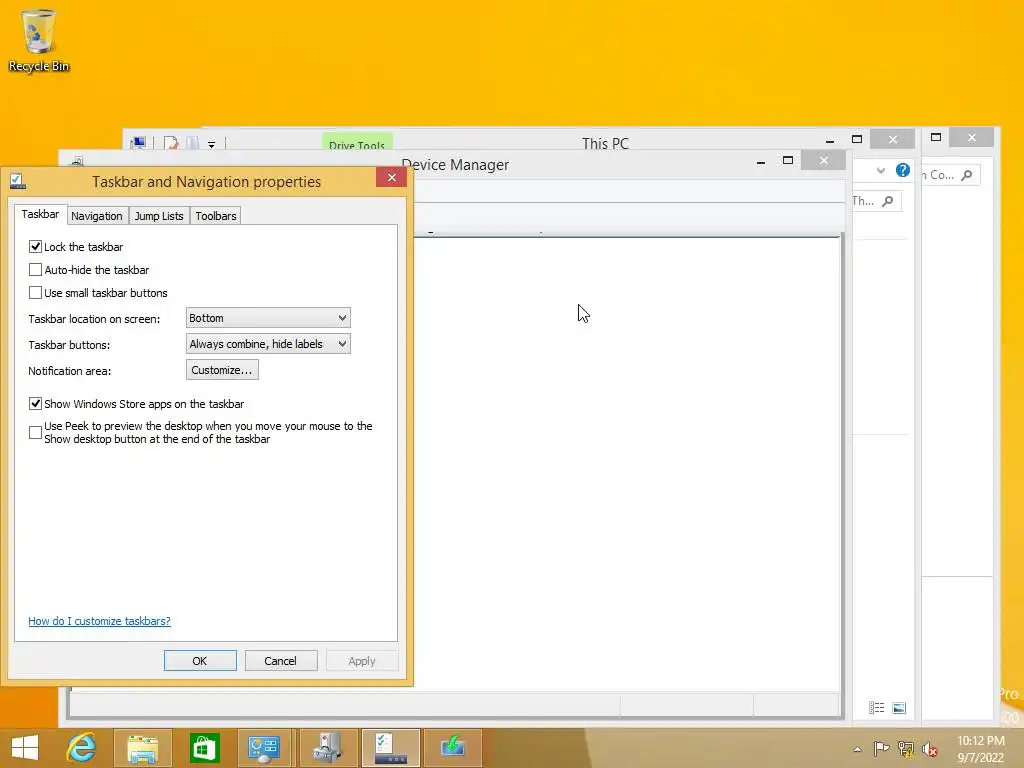Click the blue Help icon in This PC
The width and height of the screenshot is (1024, 768).
903,170
